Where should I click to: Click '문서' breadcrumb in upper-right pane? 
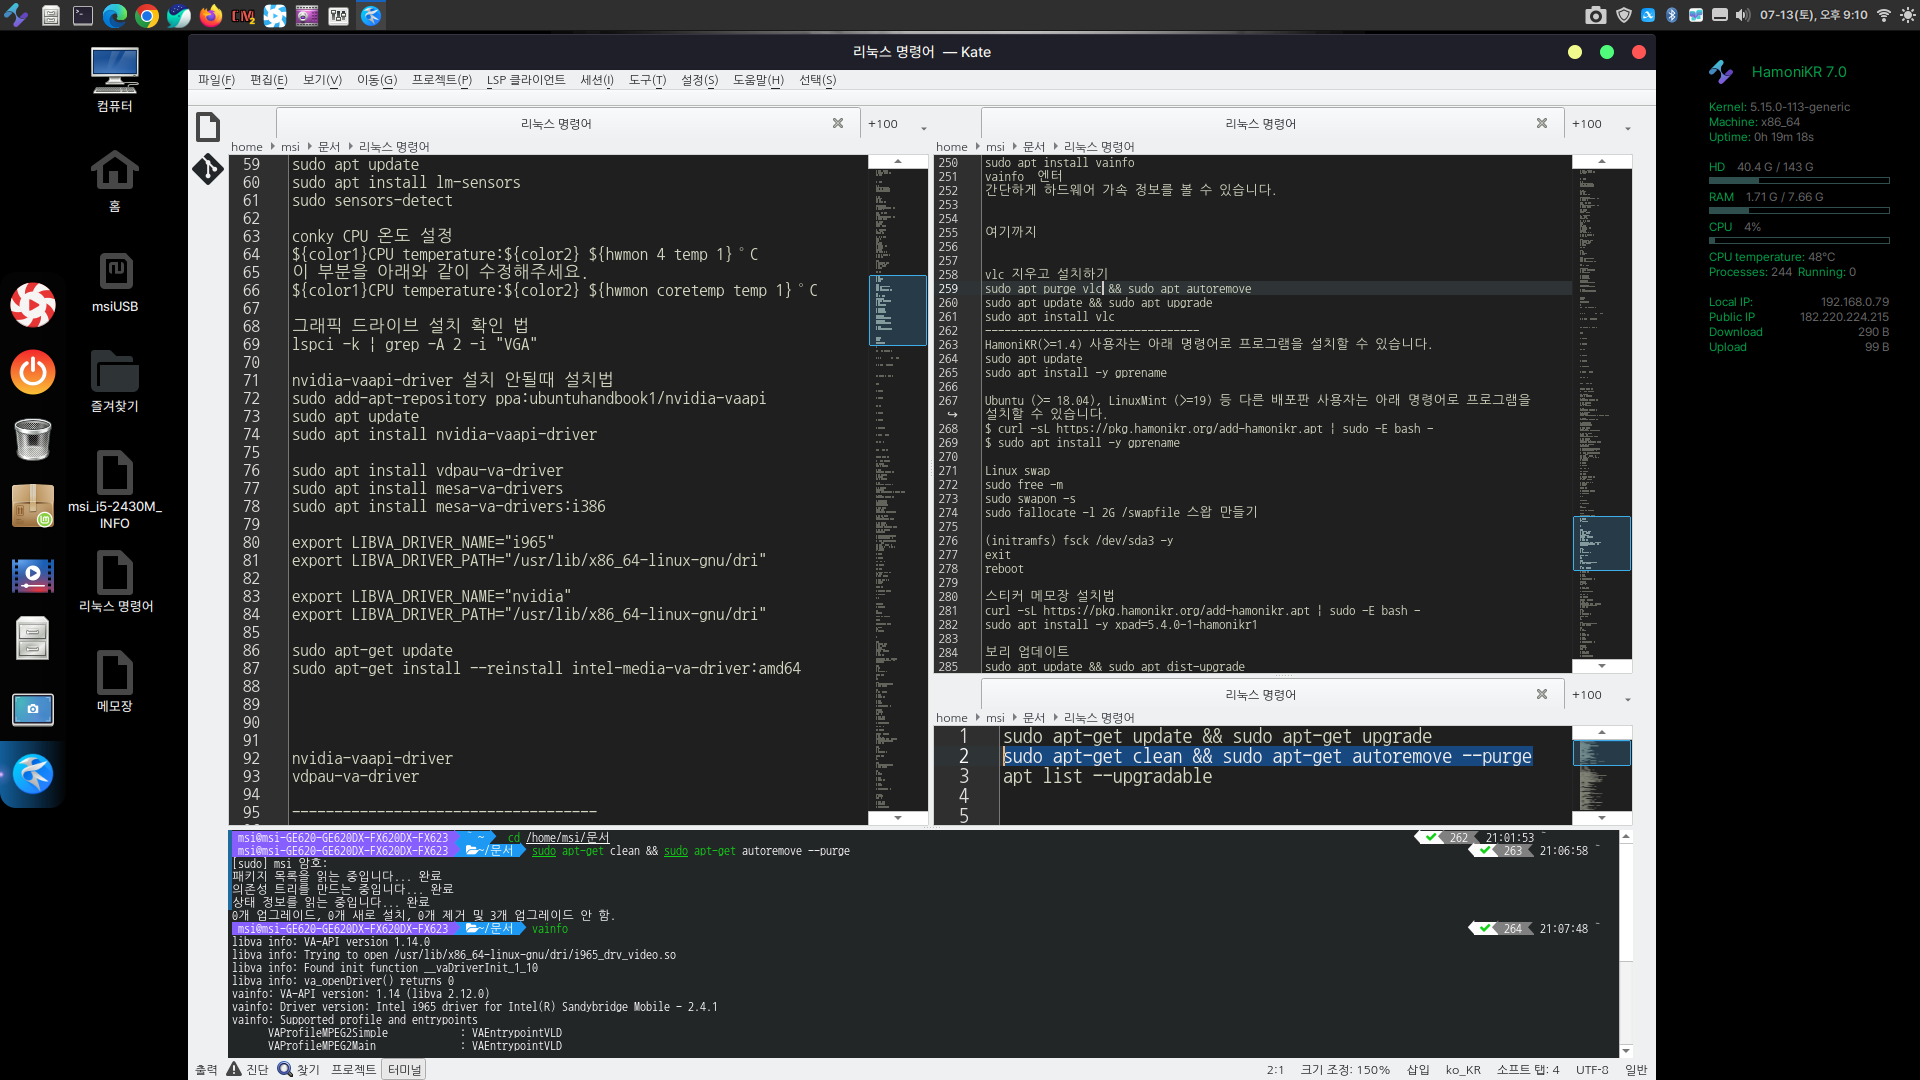click(1034, 147)
